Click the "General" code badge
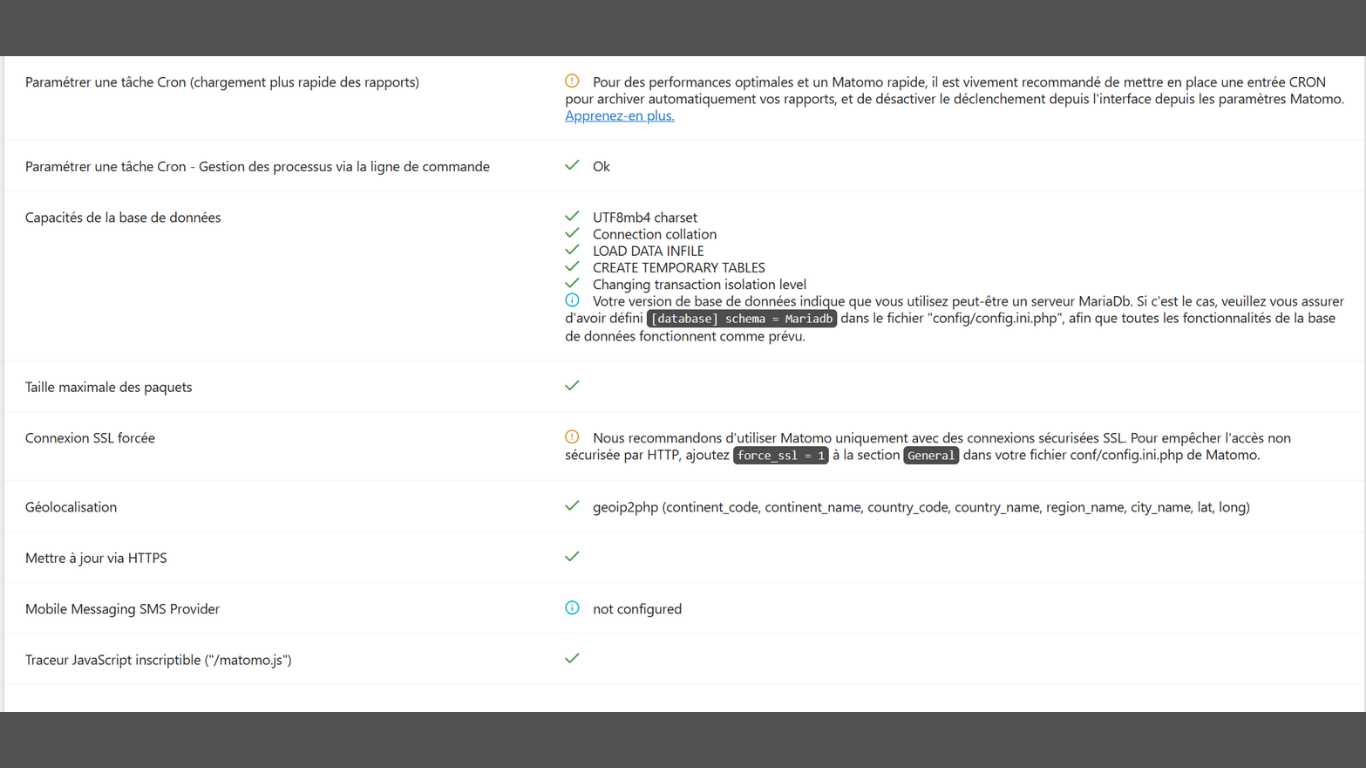 [x=931, y=456]
